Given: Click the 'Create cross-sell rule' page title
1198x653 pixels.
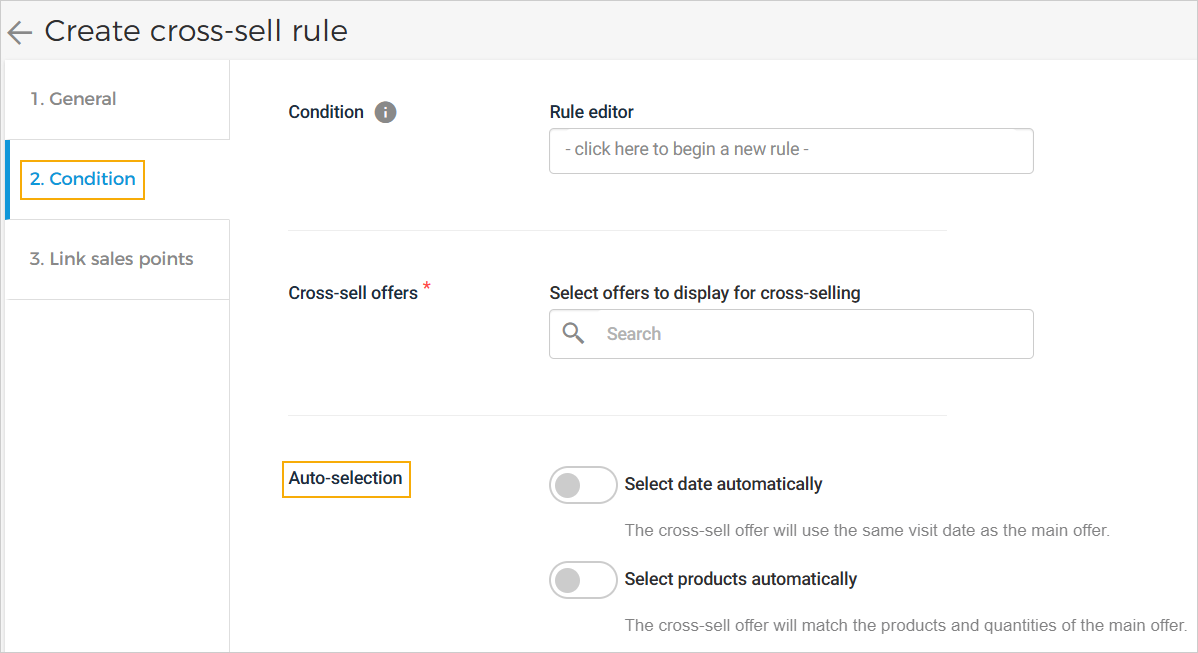Looking at the screenshot, I should [196, 31].
